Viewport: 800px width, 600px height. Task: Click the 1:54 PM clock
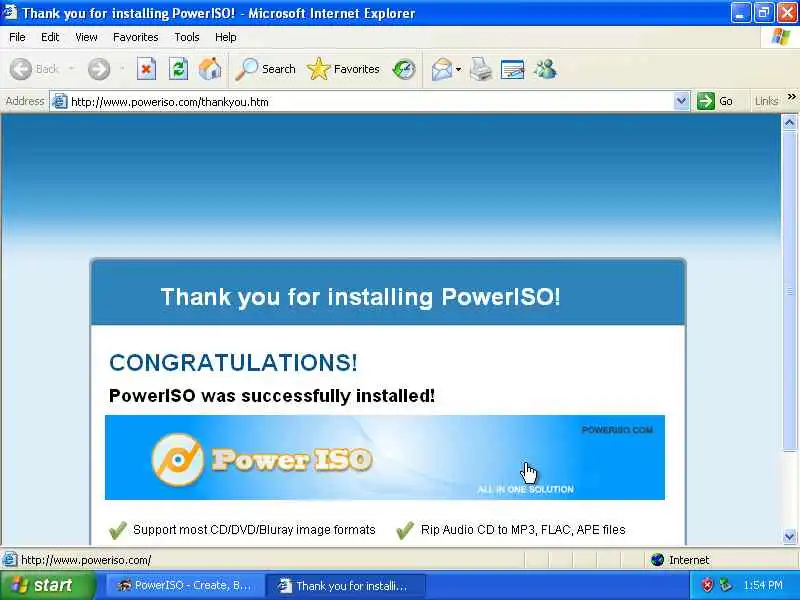763,585
